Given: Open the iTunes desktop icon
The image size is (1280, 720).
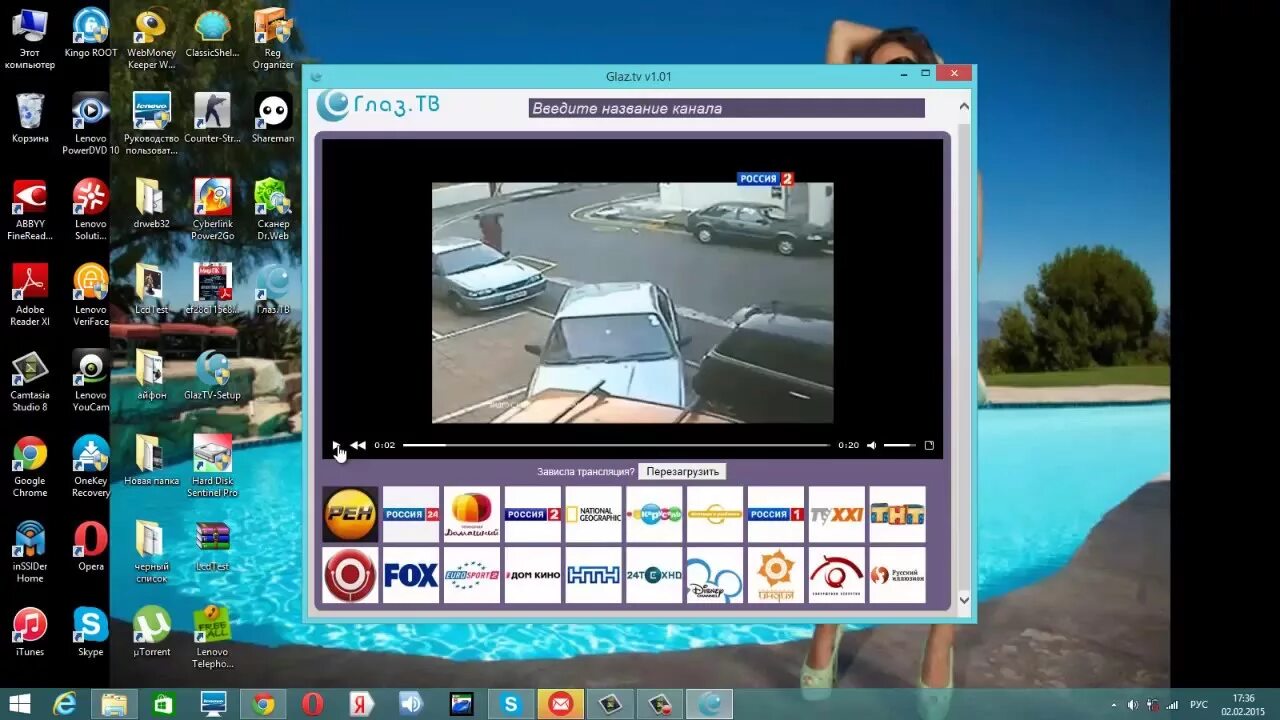Looking at the screenshot, I should coord(30,632).
